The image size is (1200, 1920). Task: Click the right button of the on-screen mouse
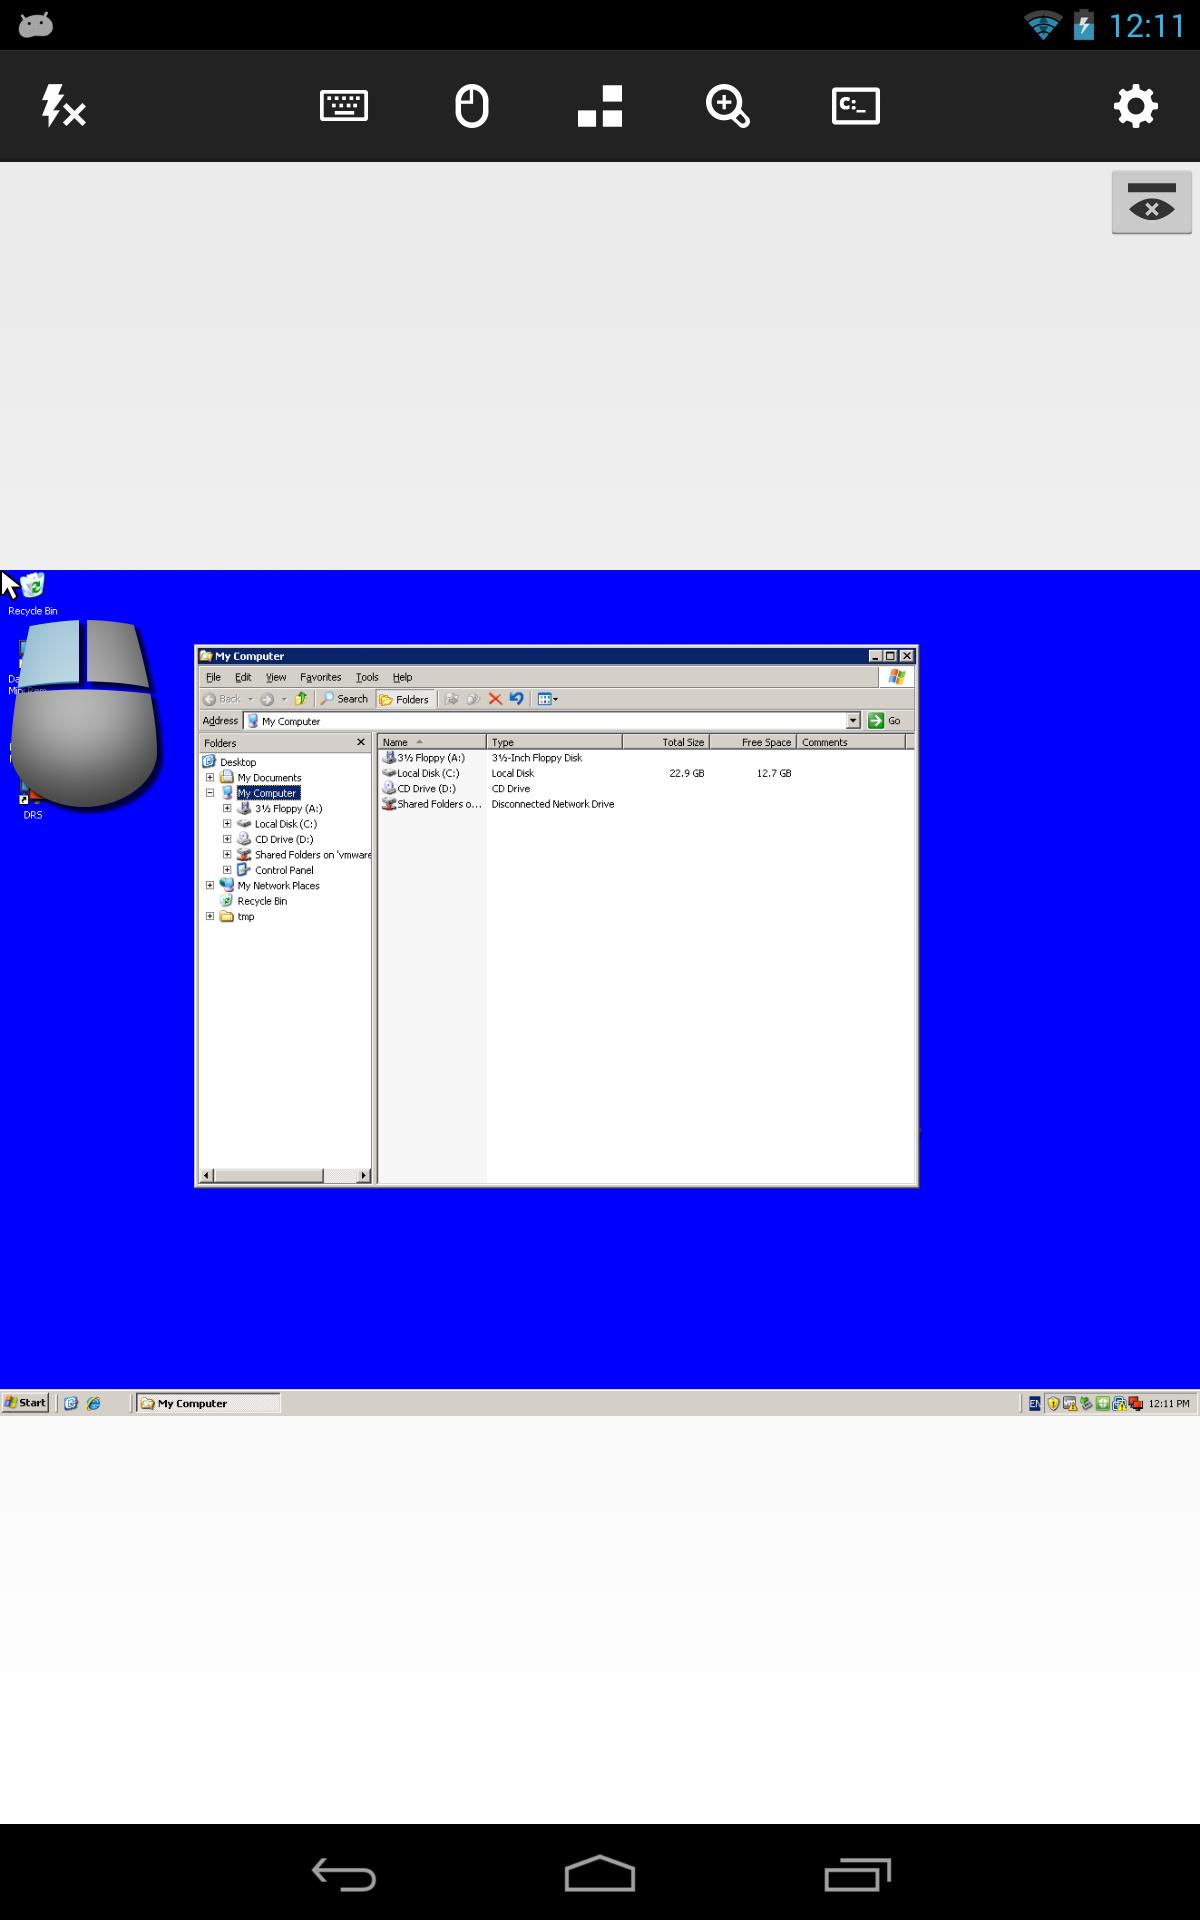click(116, 652)
